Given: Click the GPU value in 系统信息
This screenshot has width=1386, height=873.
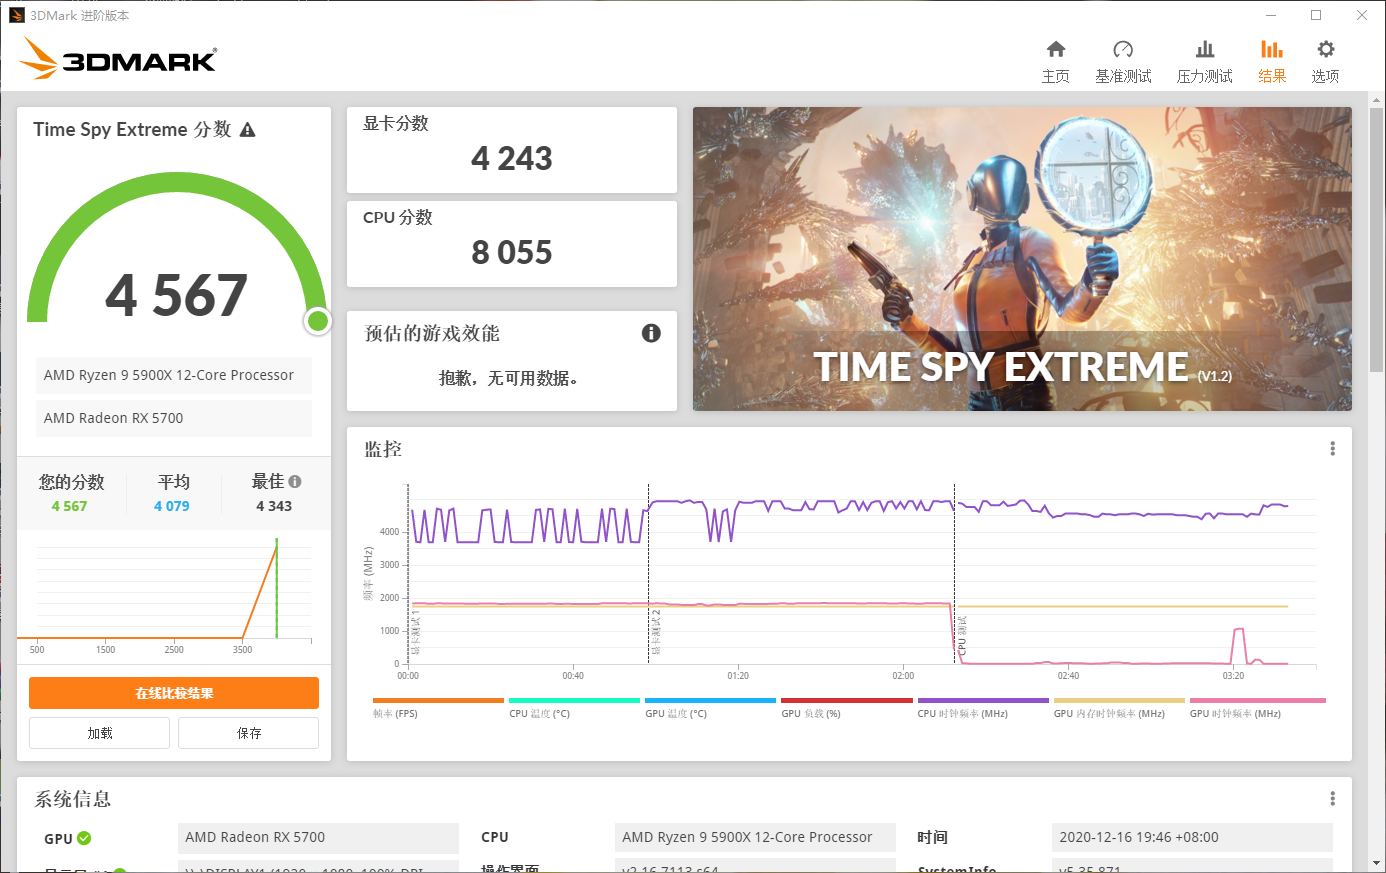Looking at the screenshot, I should [318, 837].
